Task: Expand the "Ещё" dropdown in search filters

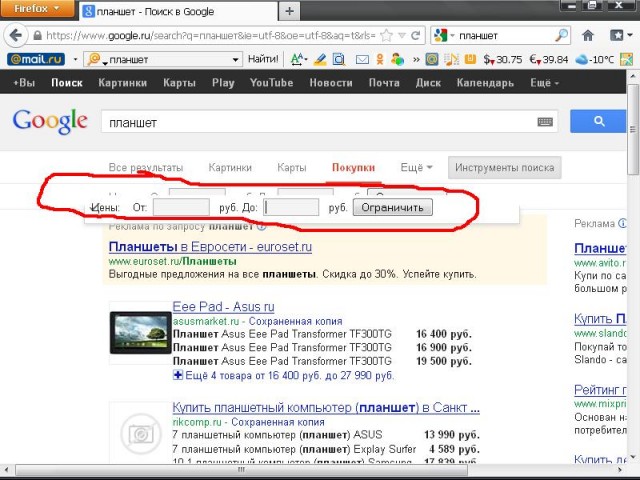Action: tap(416, 168)
